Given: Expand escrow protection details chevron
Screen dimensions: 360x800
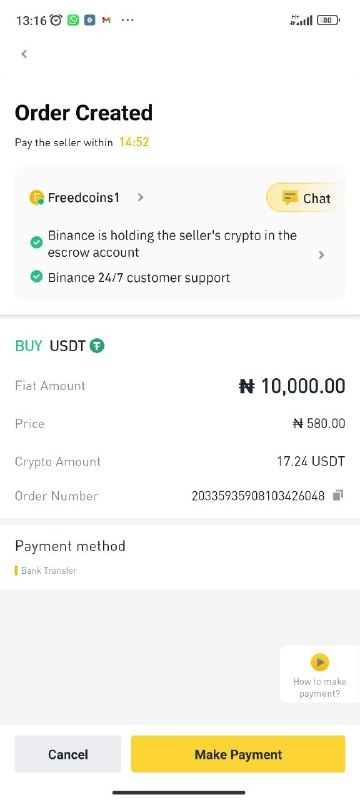Looking at the screenshot, I should (321, 255).
